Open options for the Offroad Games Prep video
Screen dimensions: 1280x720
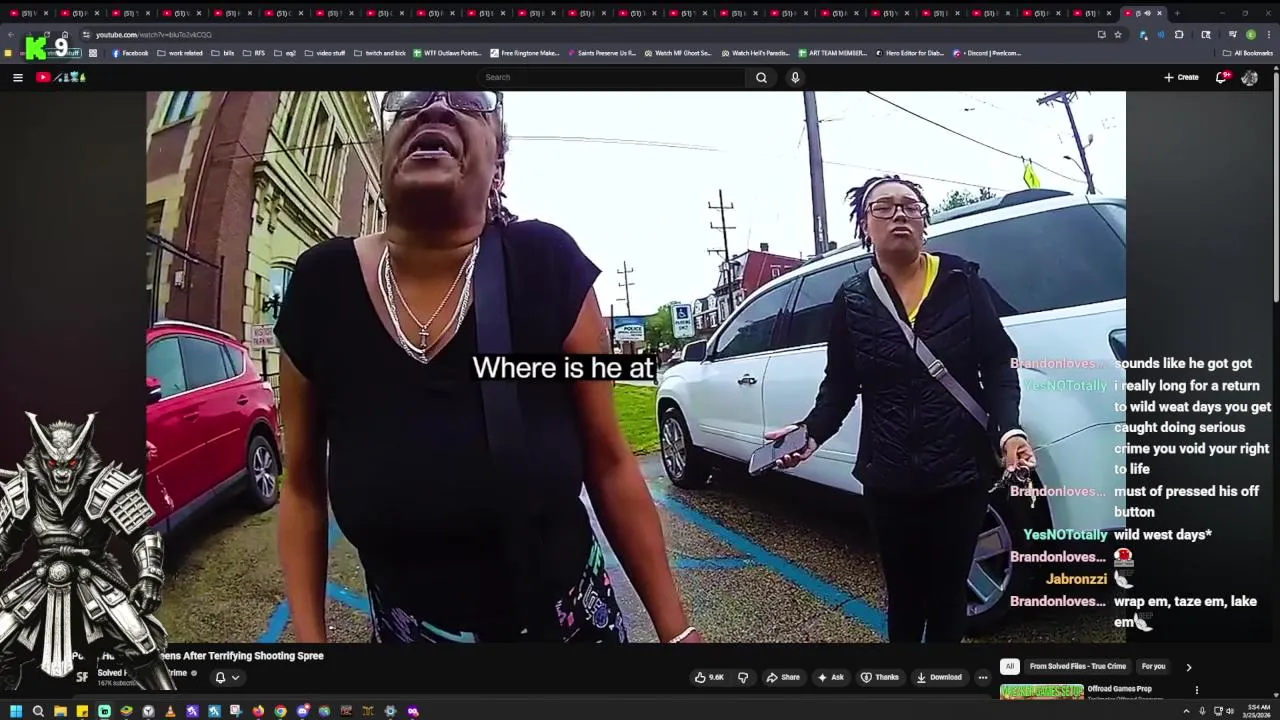click(x=1196, y=690)
